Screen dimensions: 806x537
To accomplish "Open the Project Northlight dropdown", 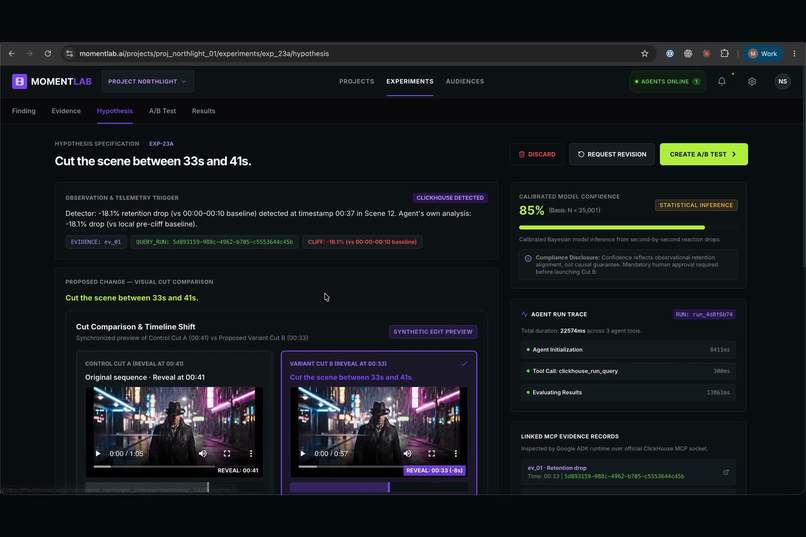I will pyautogui.click(x=148, y=81).
